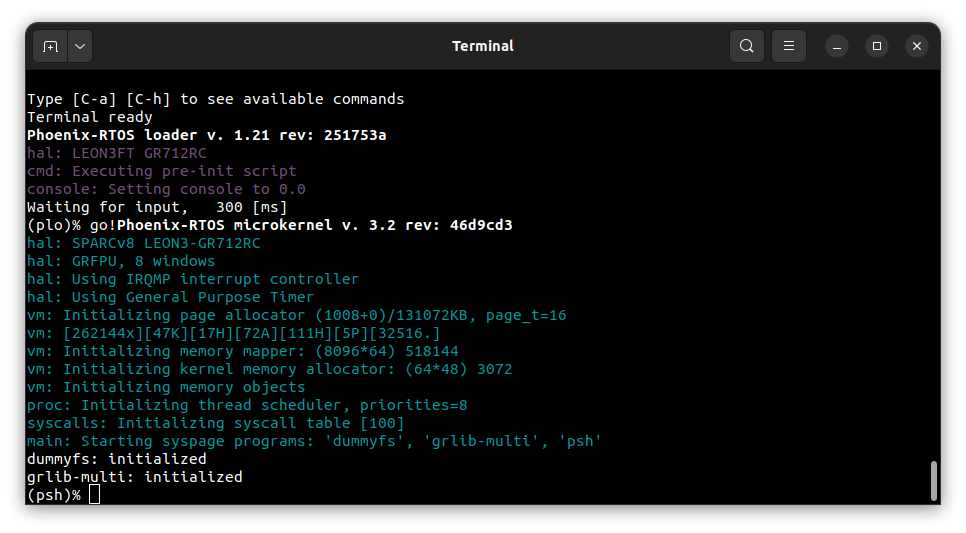Click the cursor at the (psh)% prompt

pos(94,494)
